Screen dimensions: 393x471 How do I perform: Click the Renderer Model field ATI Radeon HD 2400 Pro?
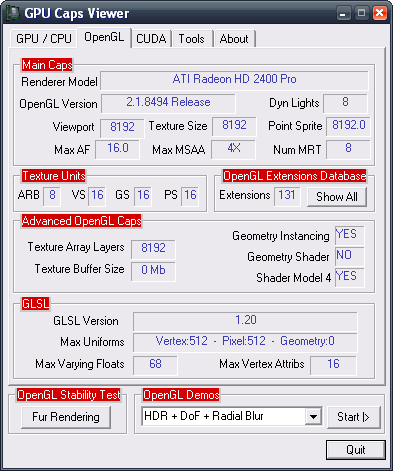pyautogui.click(x=234, y=80)
